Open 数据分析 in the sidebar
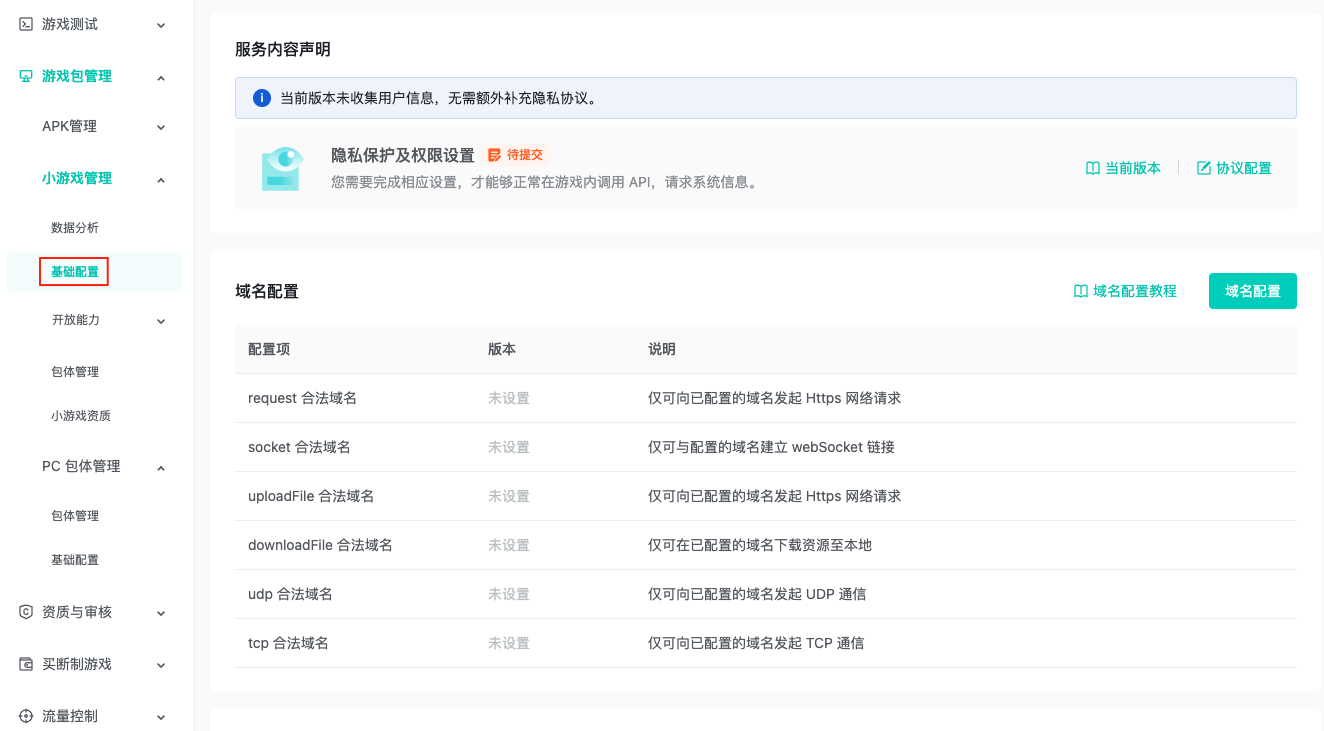Screen dimensions: 1324x731 coord(75,228)
